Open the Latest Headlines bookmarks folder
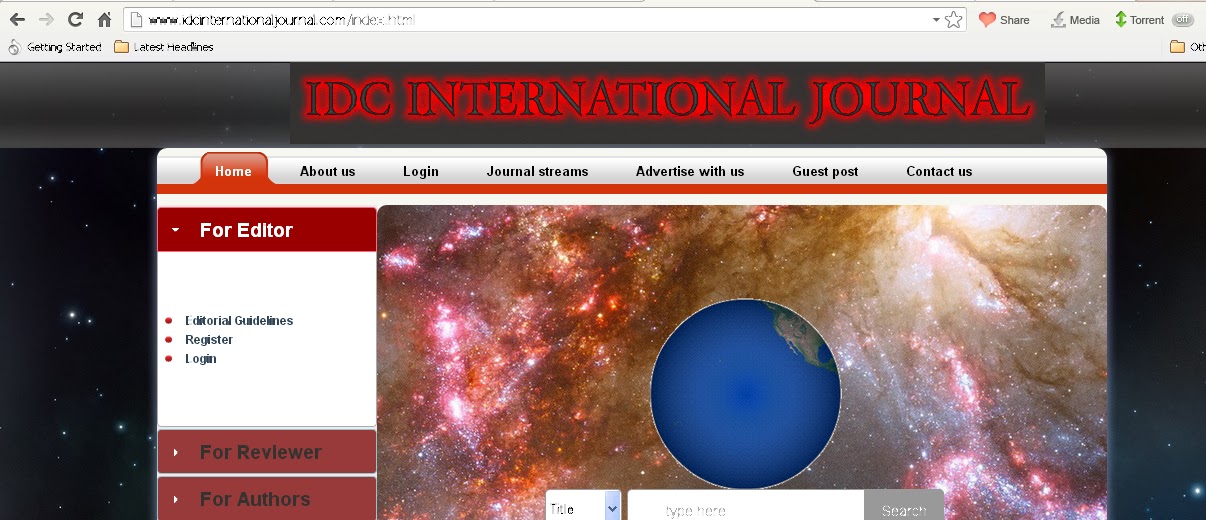The width and height of the screenshot is (1206, 520). (x=164, y=47)
